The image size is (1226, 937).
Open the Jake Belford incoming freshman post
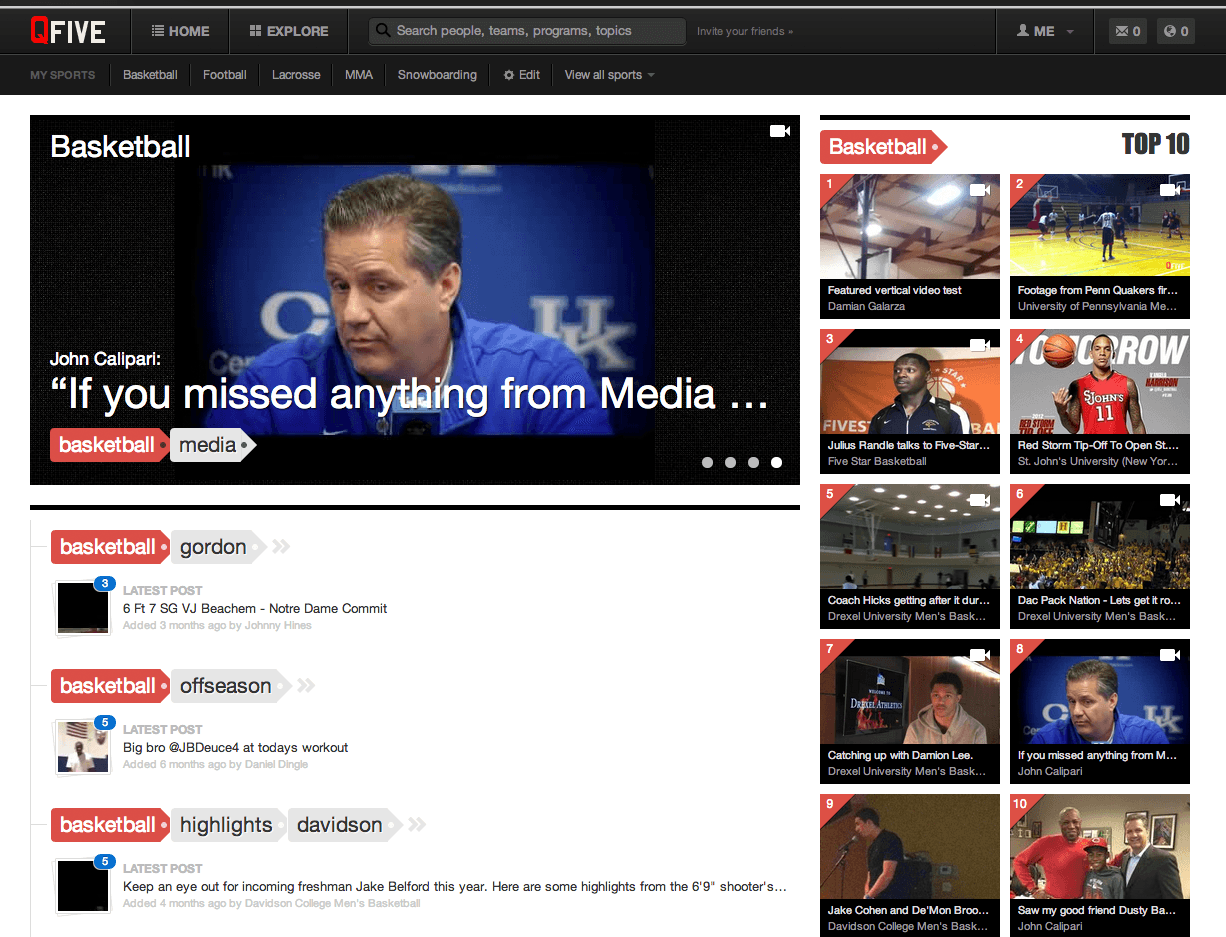[455, 886]
